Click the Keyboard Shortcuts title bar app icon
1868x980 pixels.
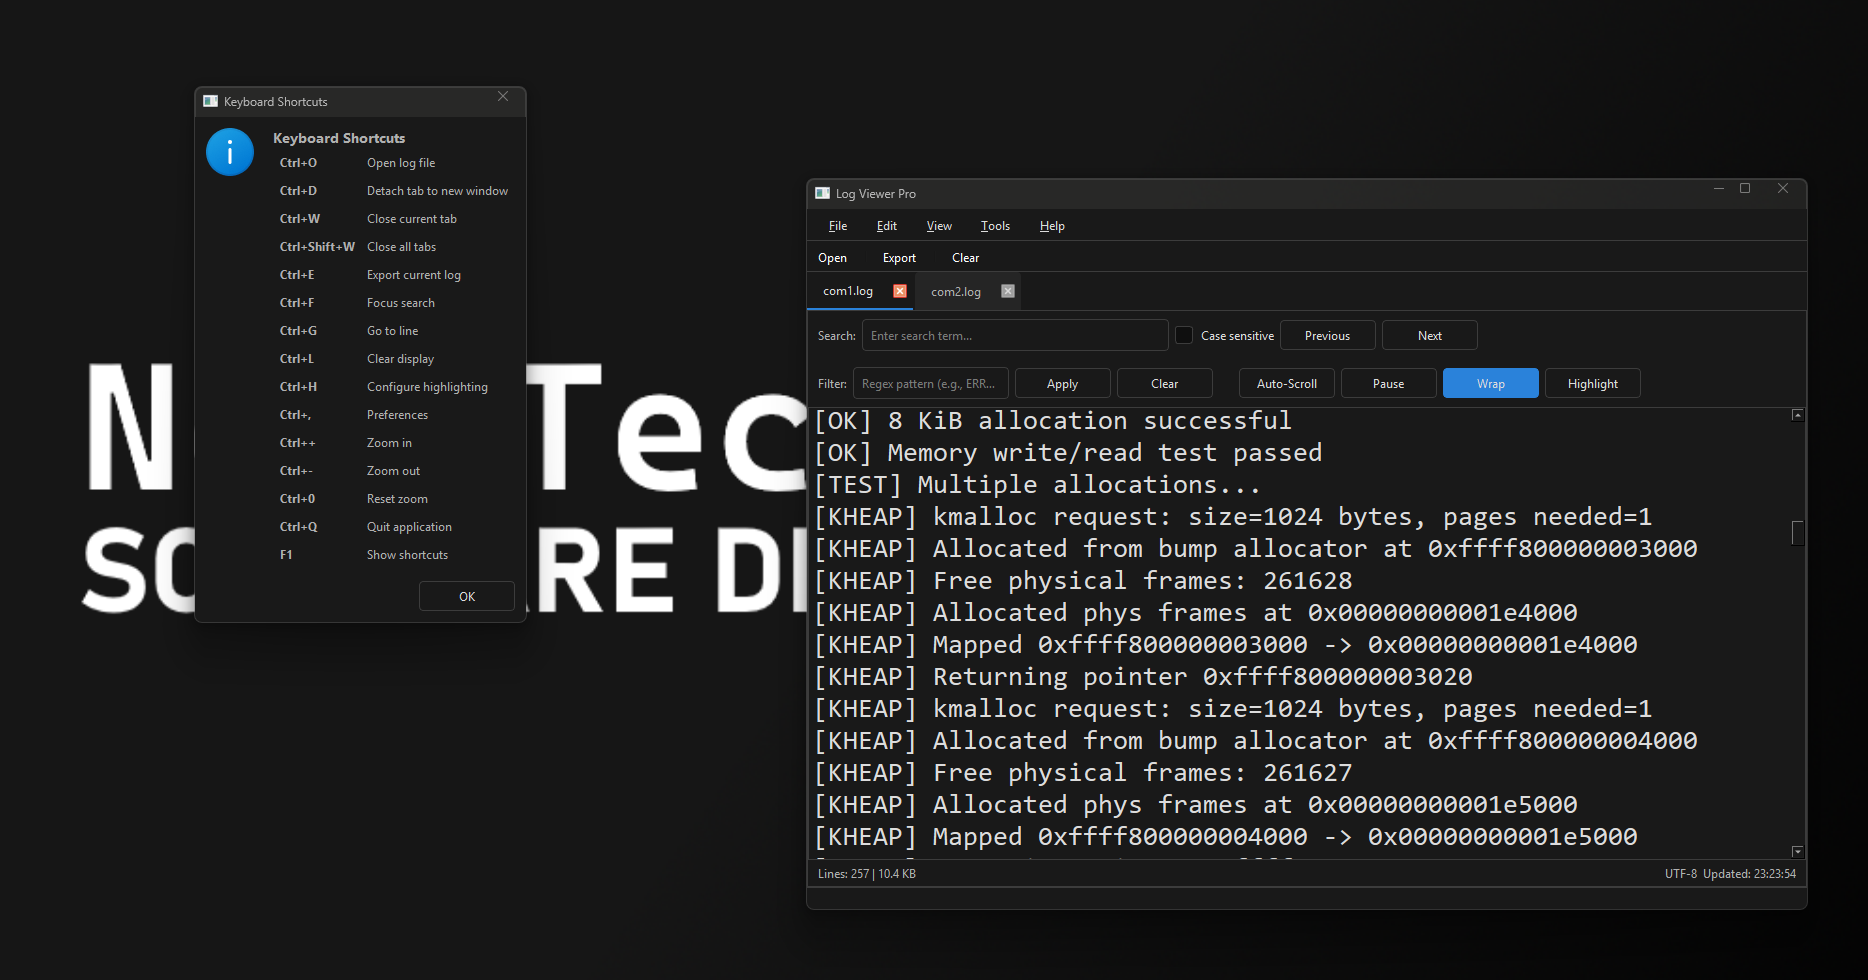211,101
